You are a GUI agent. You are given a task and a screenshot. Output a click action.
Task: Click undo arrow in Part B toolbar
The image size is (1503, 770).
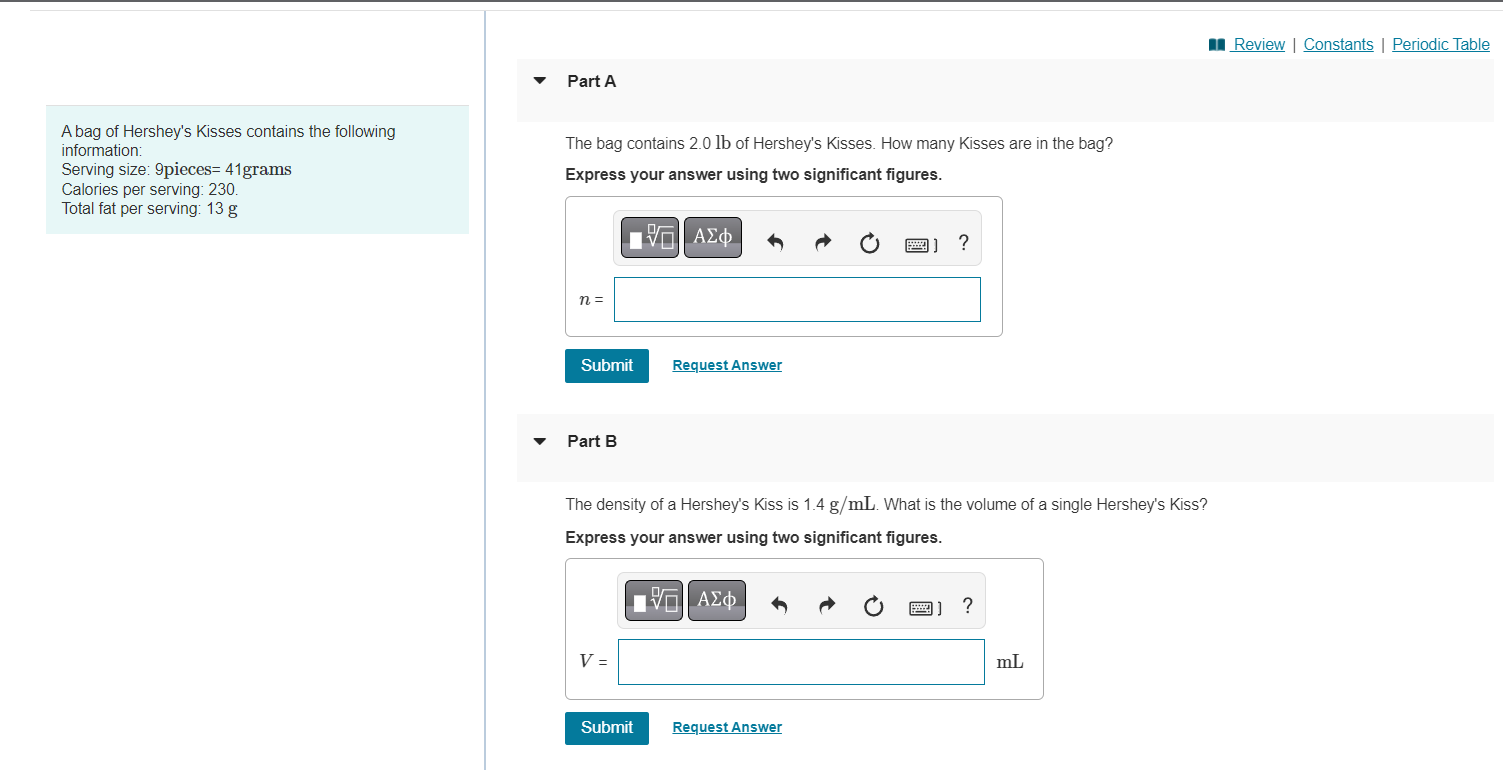click(778, 605)
